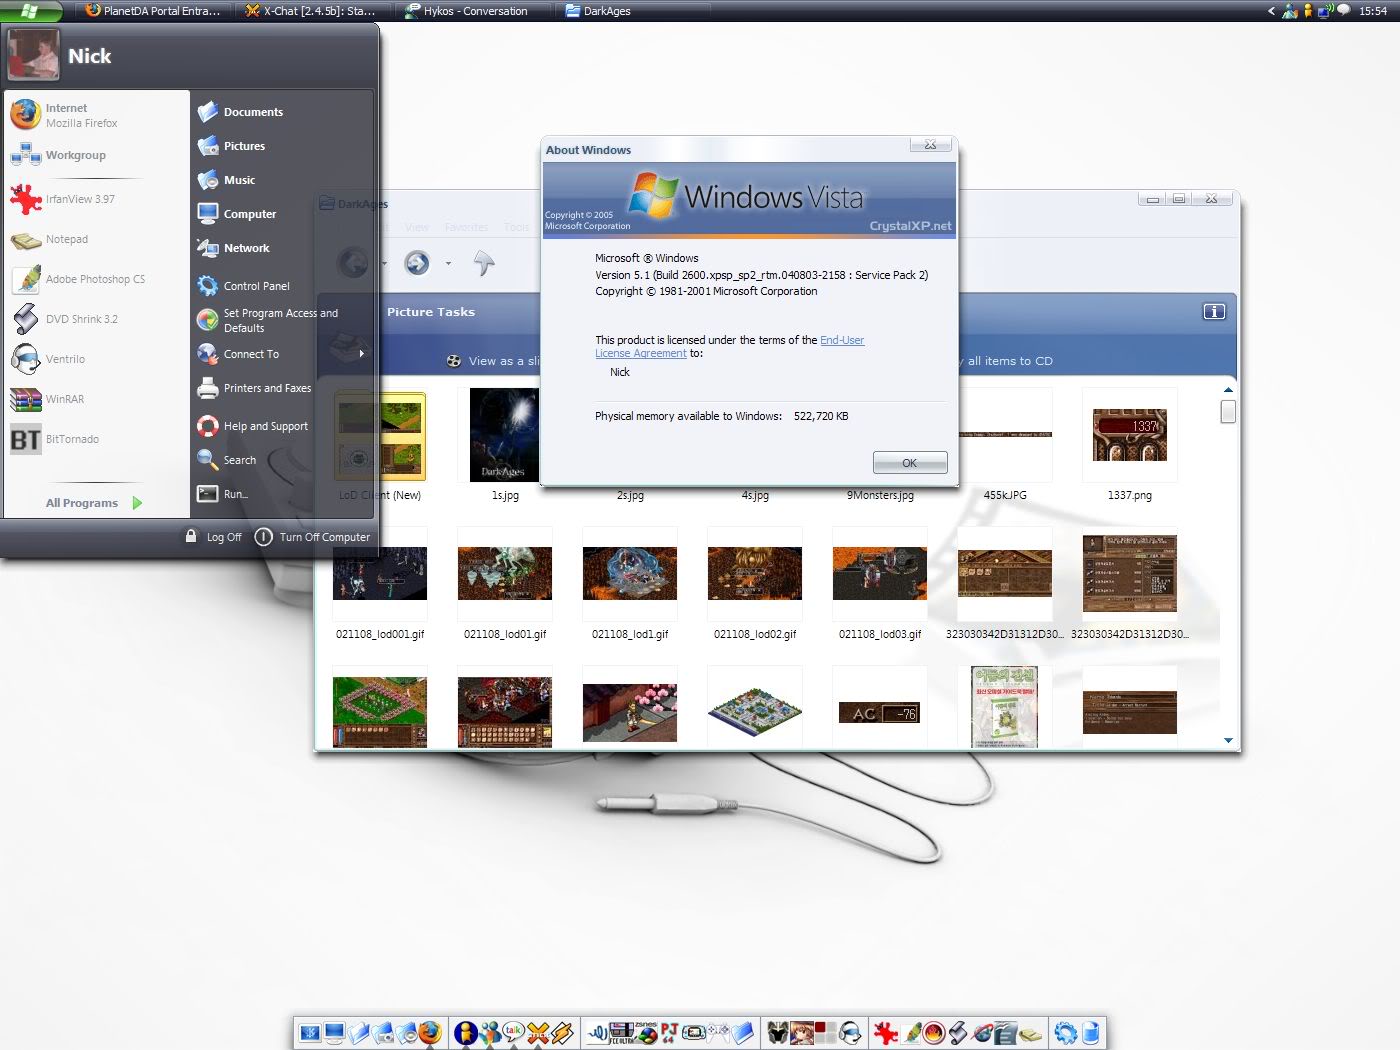Click the info icon on blue bar
This screenshot has height=1050, width=1400.
click(1214, 312)
